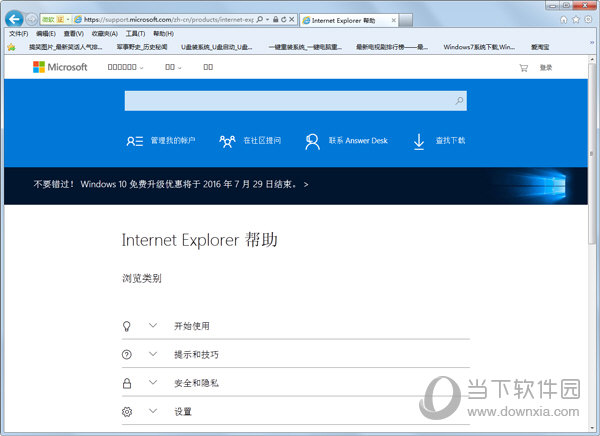Click the favorites star icon in bookmarks bar
The height and width of the screenshot is (436, 600).
point(11,46)
